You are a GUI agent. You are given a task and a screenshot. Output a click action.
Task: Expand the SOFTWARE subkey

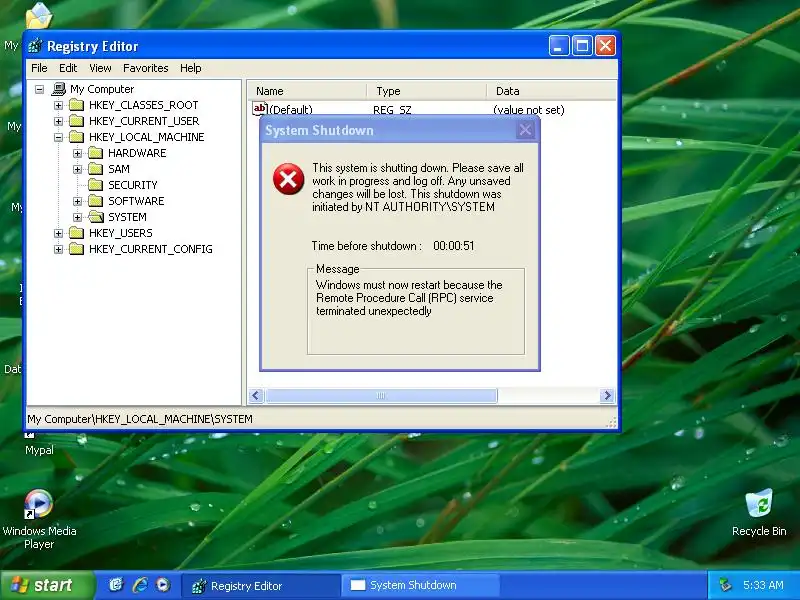tap(78, 201)
